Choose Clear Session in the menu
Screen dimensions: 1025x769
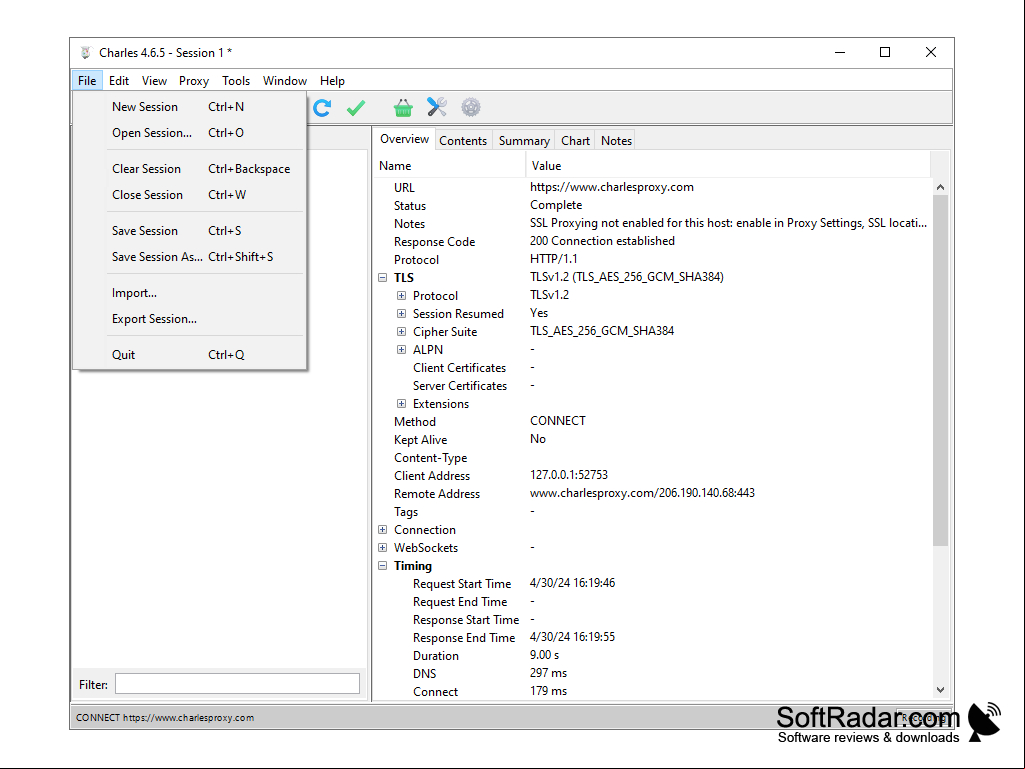[x=190, y=169]
